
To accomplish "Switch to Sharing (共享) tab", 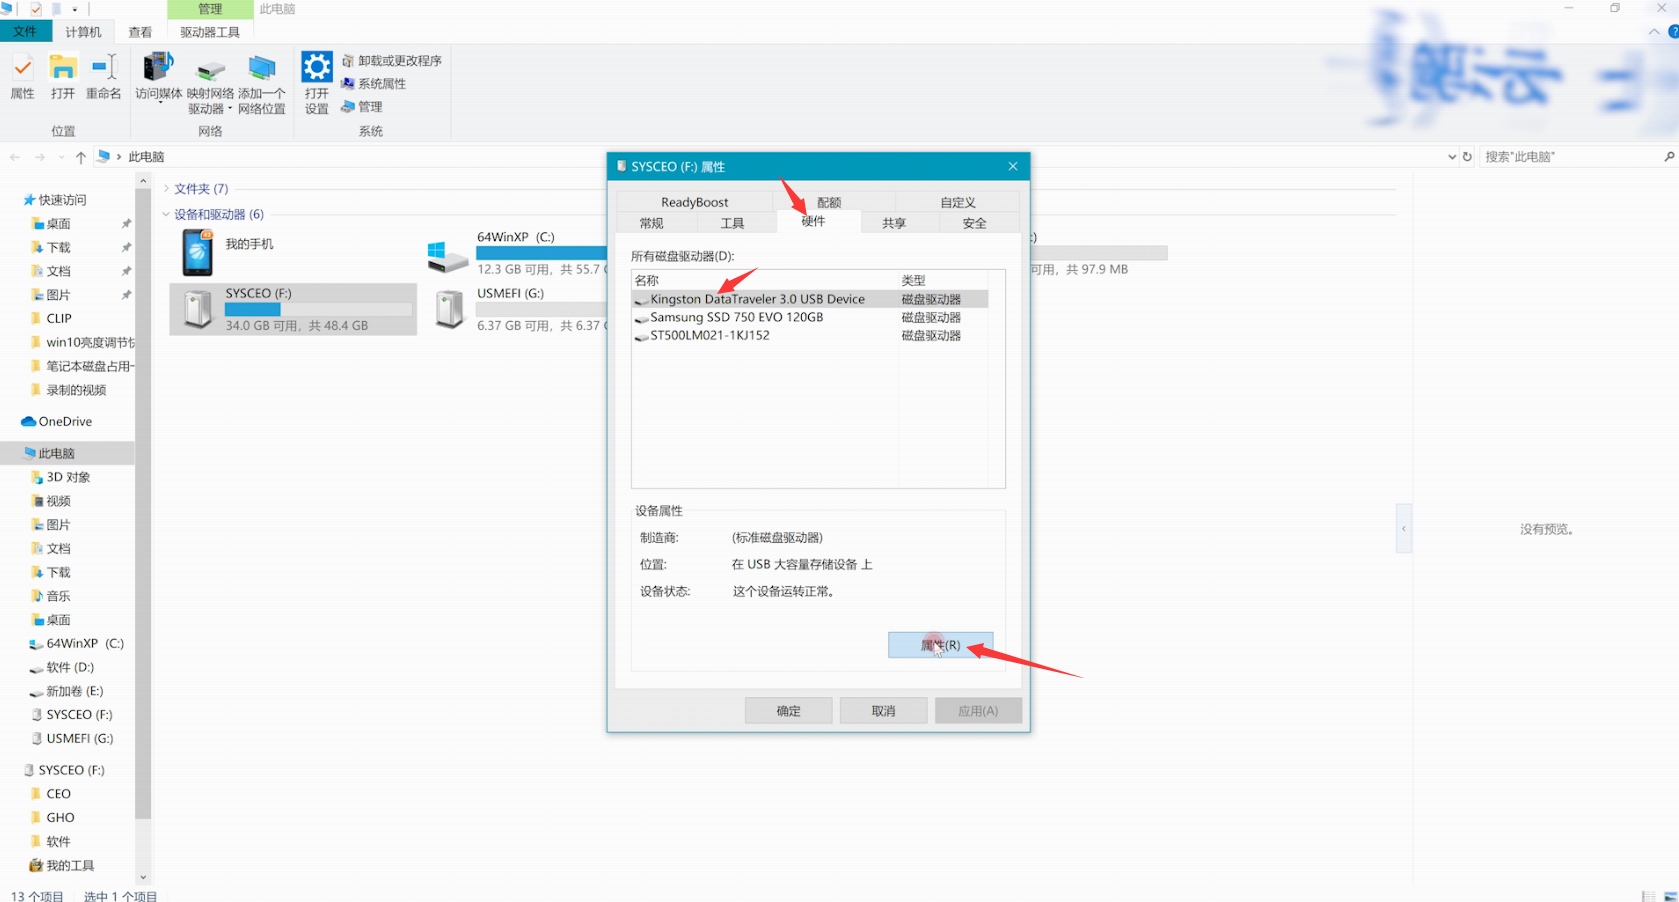I will [894, 223].
